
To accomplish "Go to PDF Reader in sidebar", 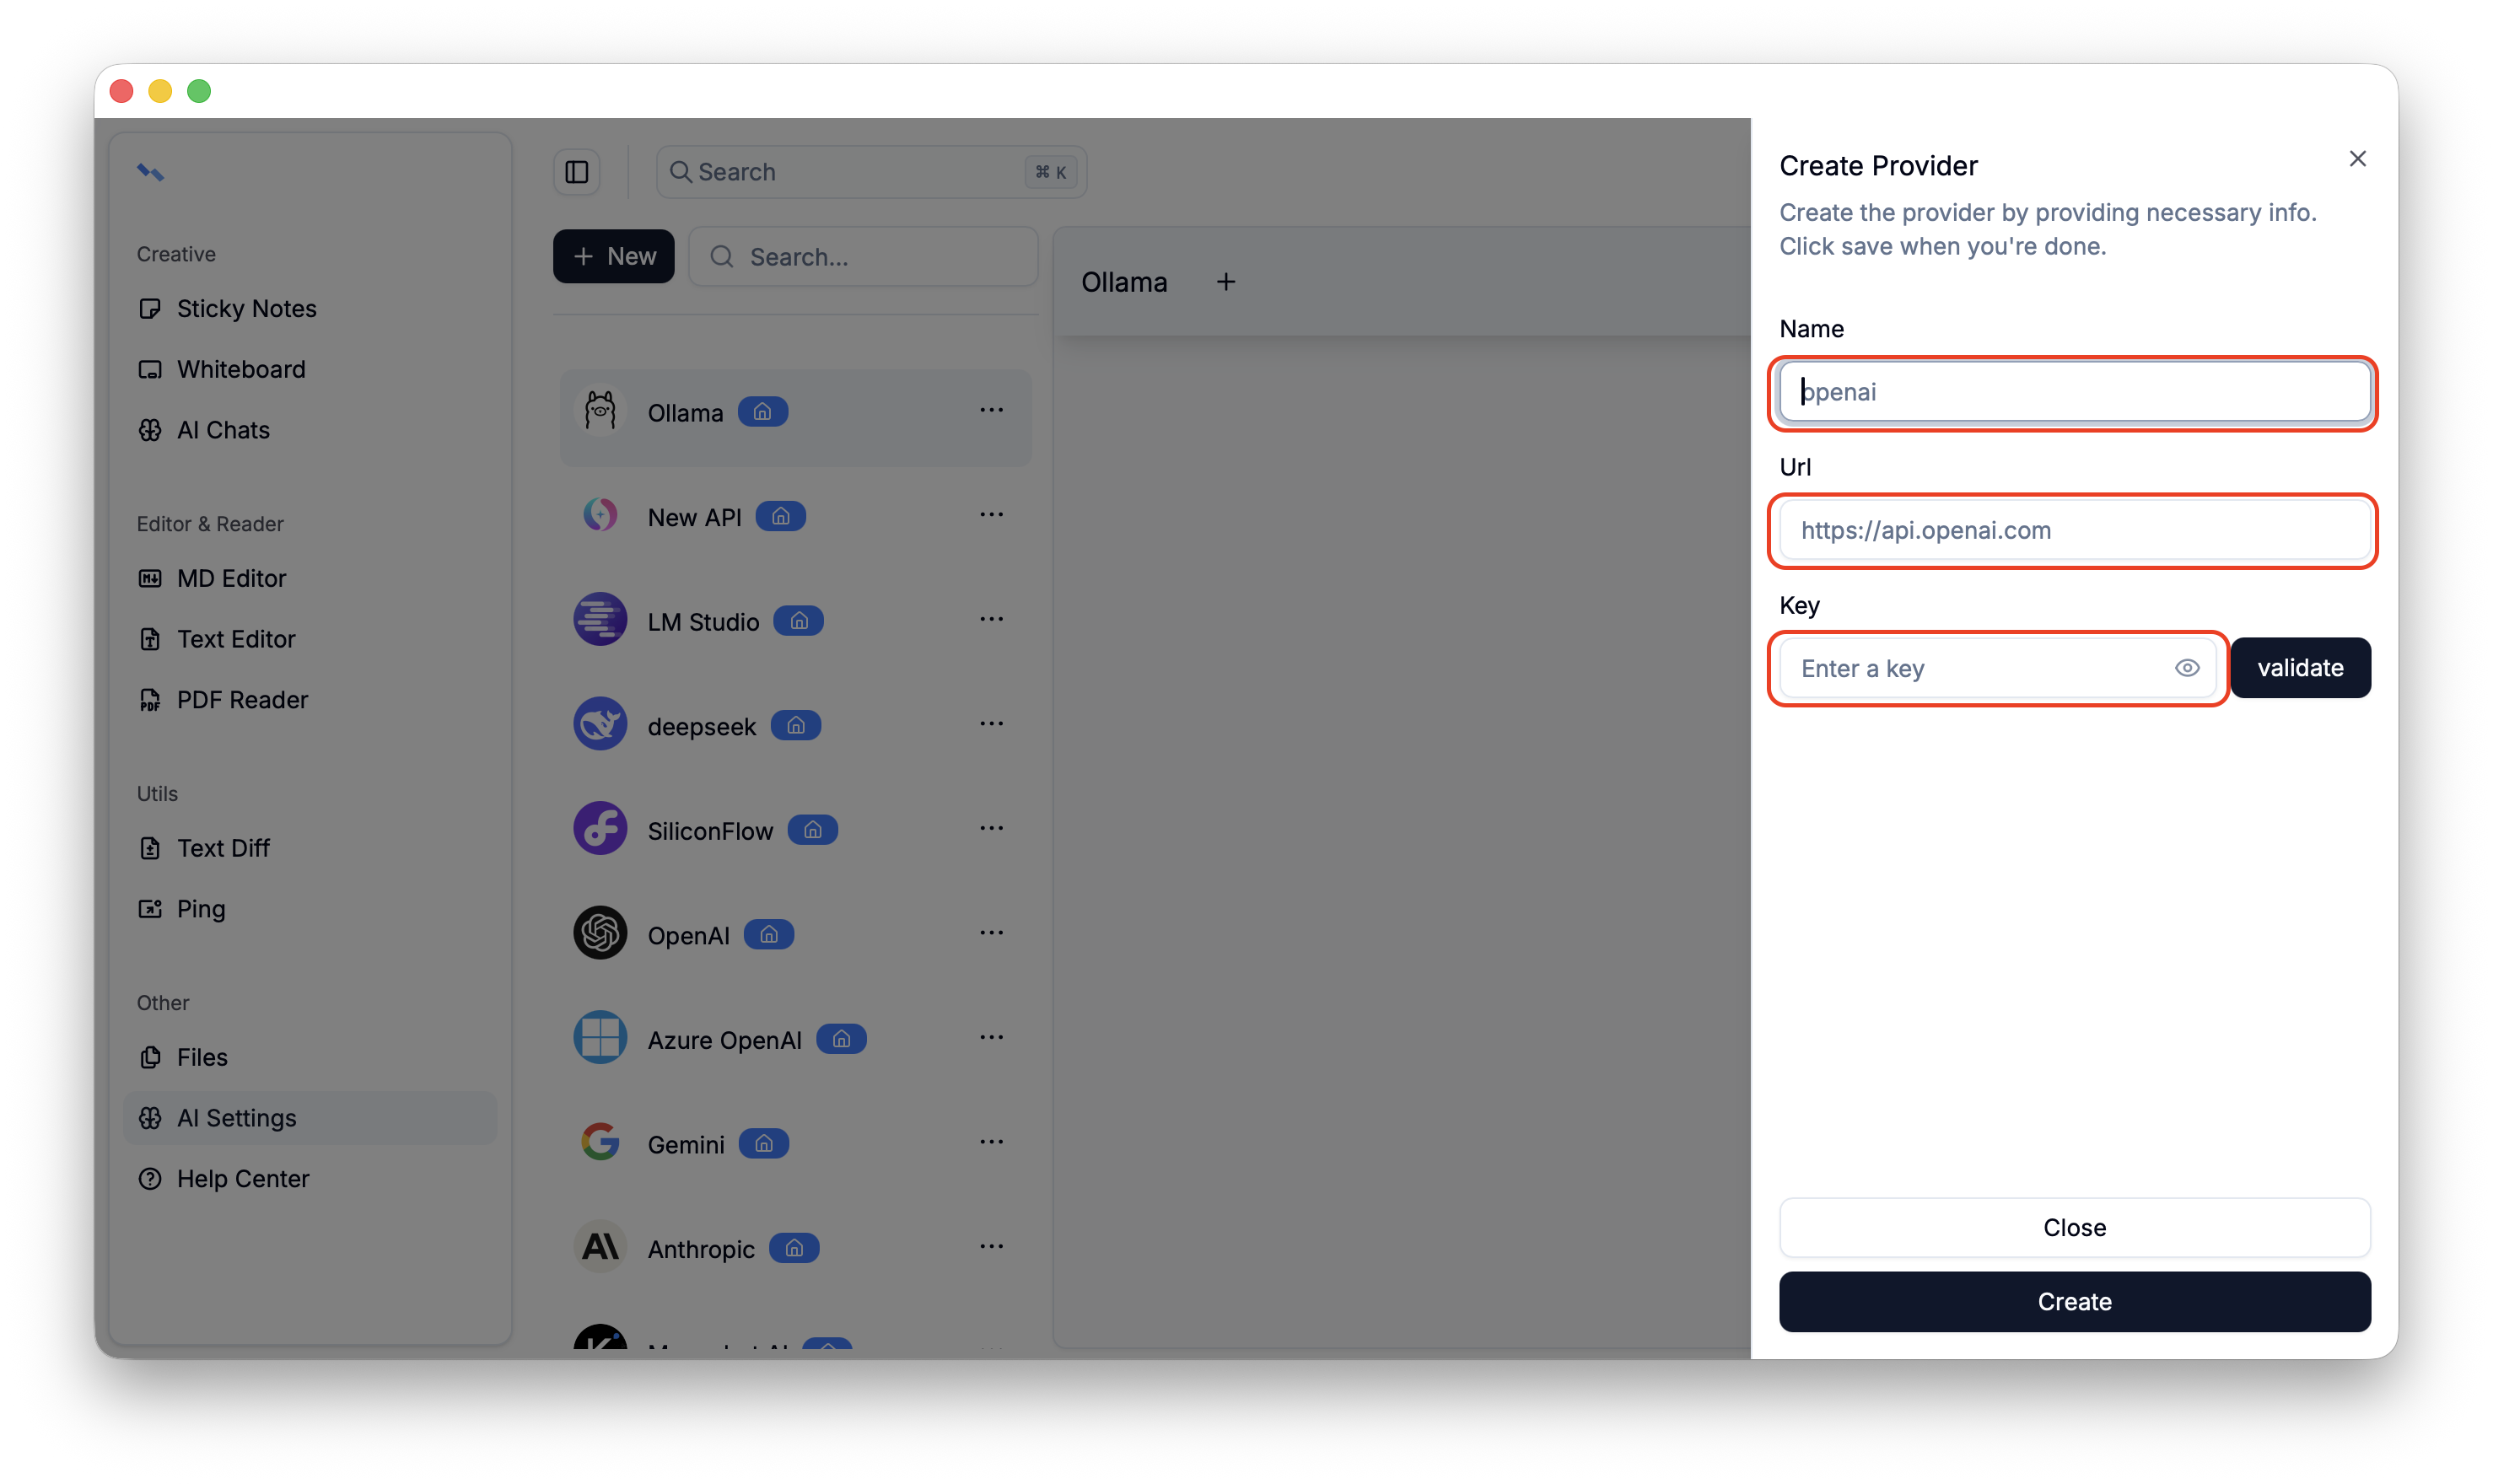I will tap(241, 700).
